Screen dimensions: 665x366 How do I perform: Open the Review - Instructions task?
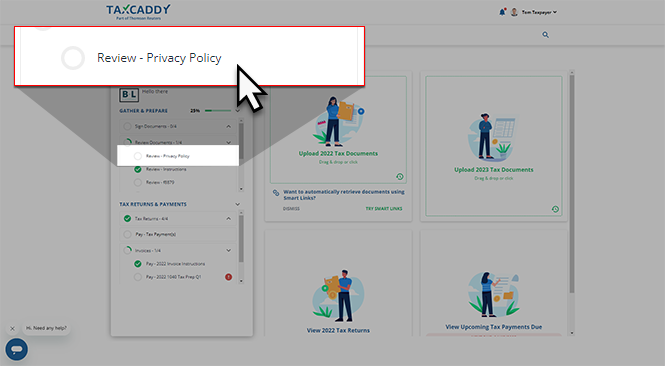click(x=166, y=169)
